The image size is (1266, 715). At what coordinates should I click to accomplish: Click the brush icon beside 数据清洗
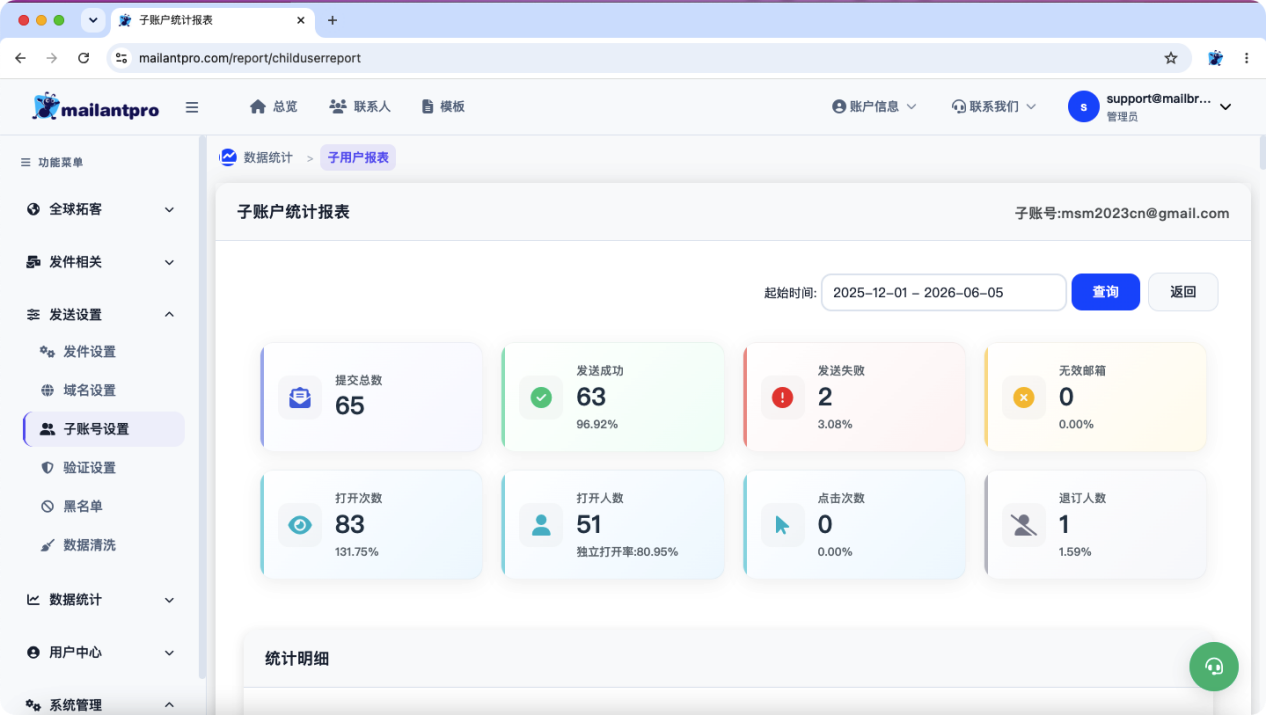[x=47, y=545]
